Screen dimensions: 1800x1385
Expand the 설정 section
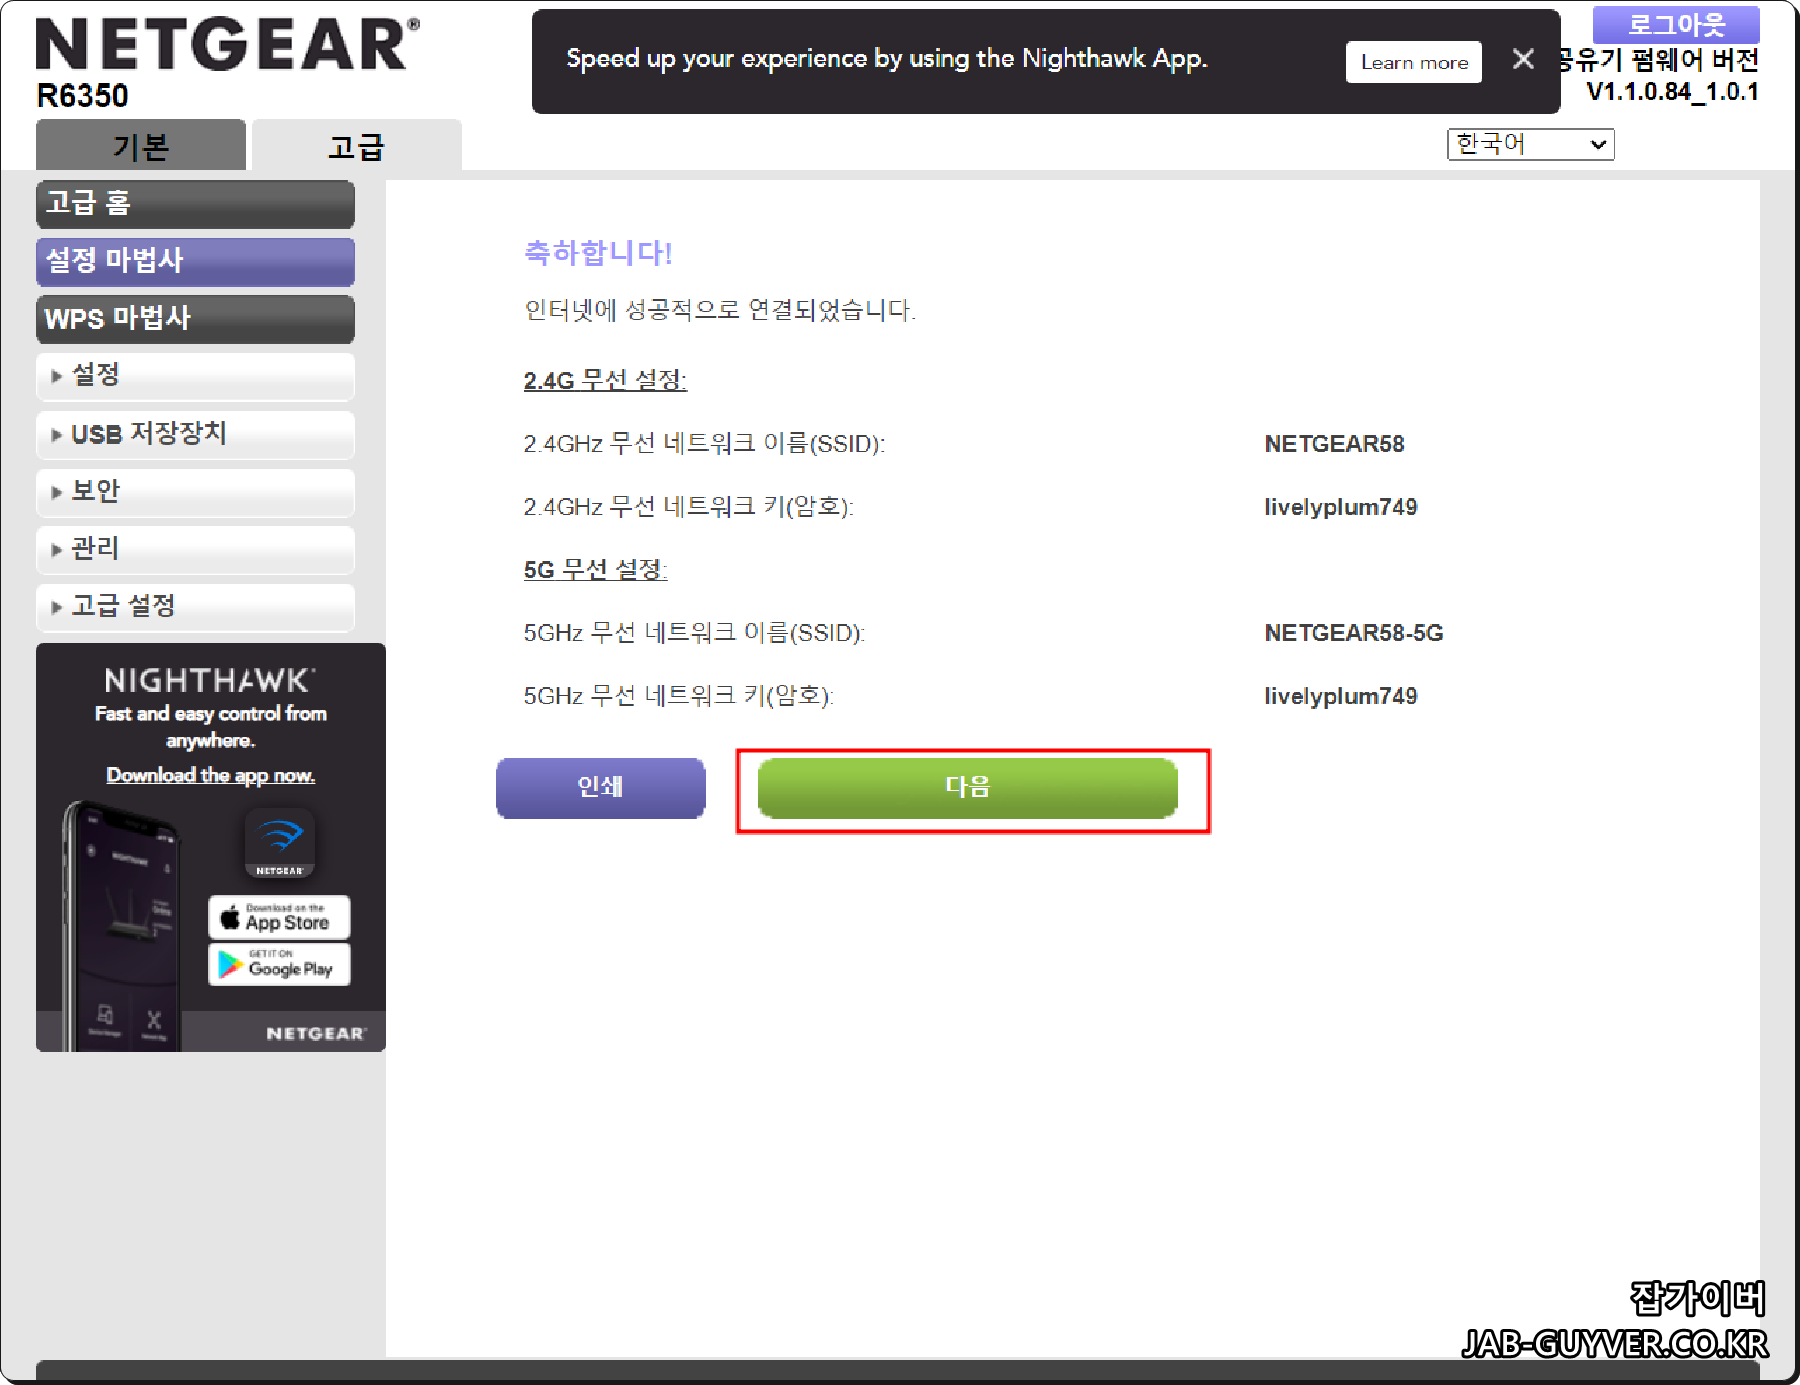pyautogui.click(x=195, y=376)
